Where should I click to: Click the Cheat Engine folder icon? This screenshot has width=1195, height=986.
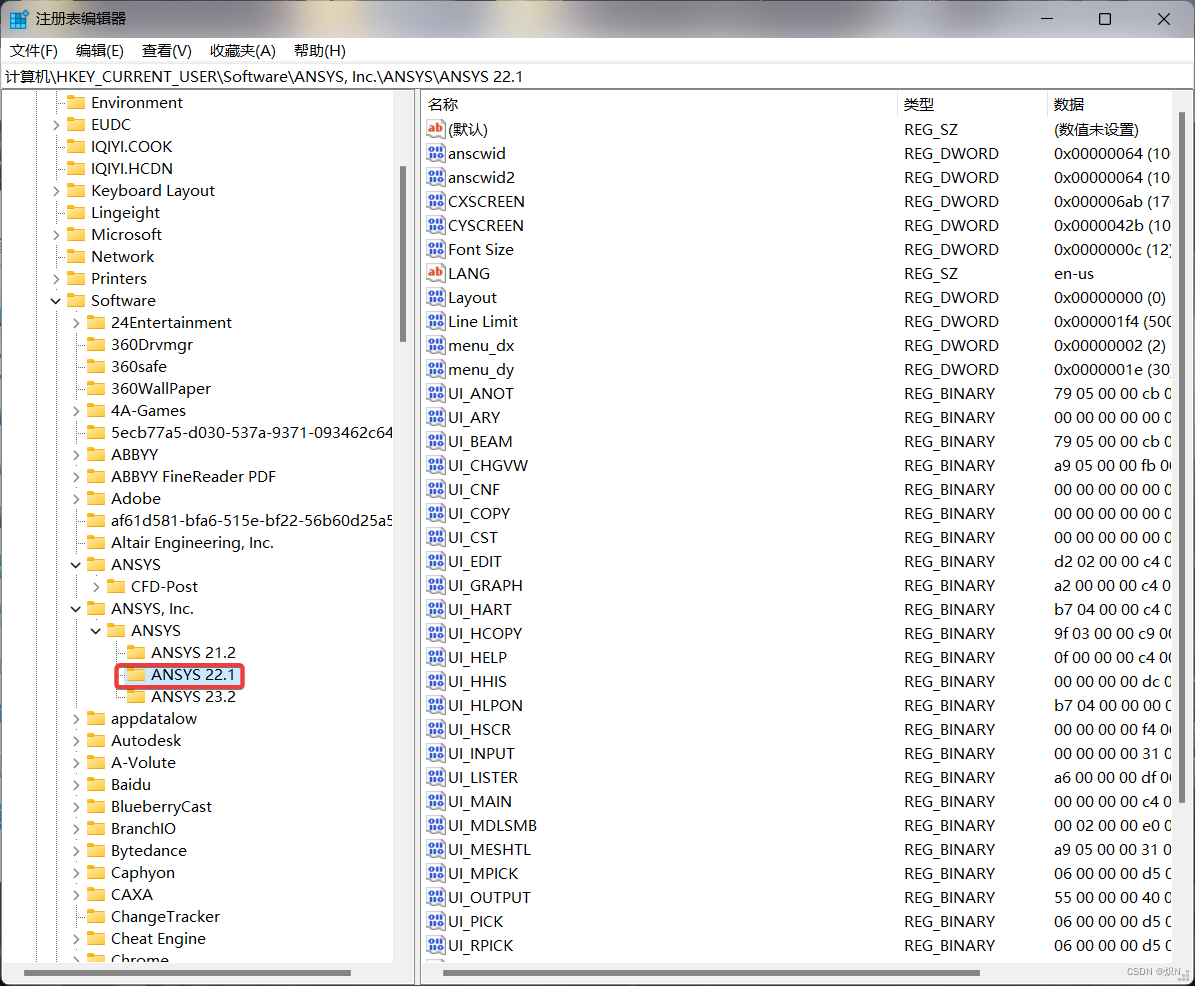tap(96, 938)
